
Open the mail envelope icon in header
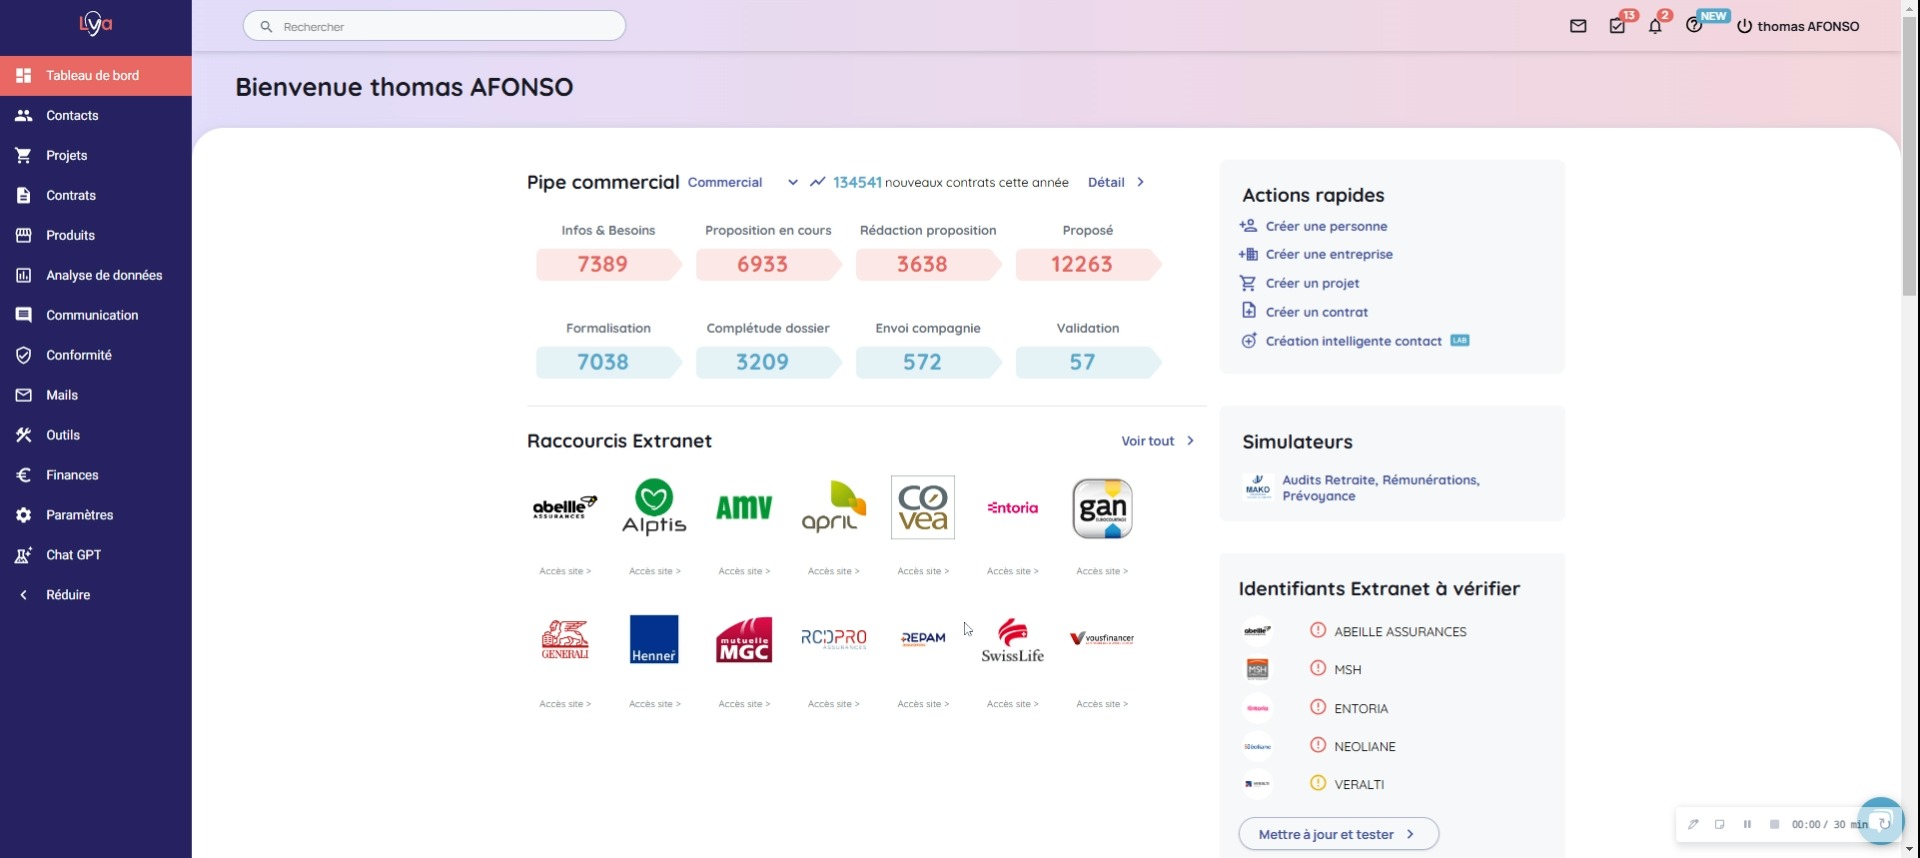click(x=1578, y=27)
